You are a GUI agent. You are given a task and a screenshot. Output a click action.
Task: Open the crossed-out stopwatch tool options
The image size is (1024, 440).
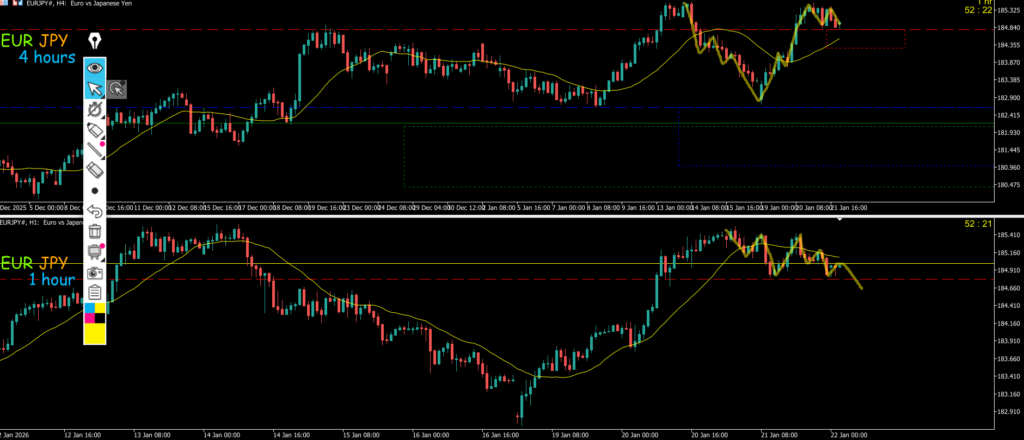pyautogui.click(x=95, y=109)
